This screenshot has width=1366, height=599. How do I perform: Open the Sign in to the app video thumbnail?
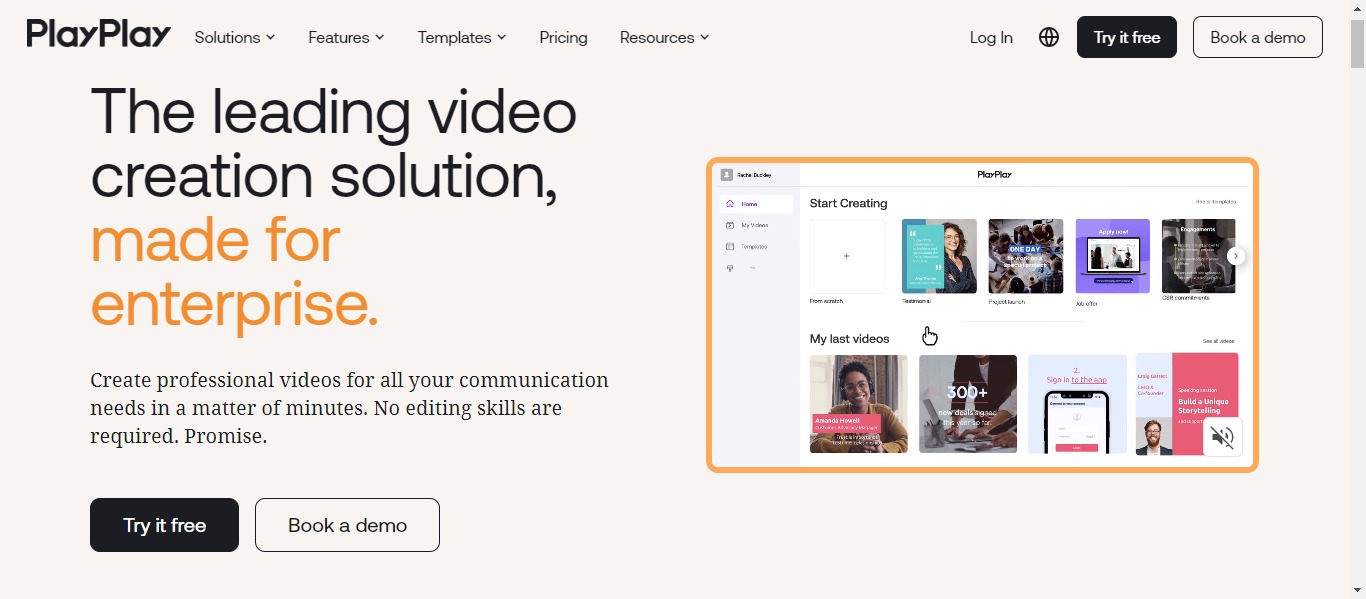(1077, 404)
